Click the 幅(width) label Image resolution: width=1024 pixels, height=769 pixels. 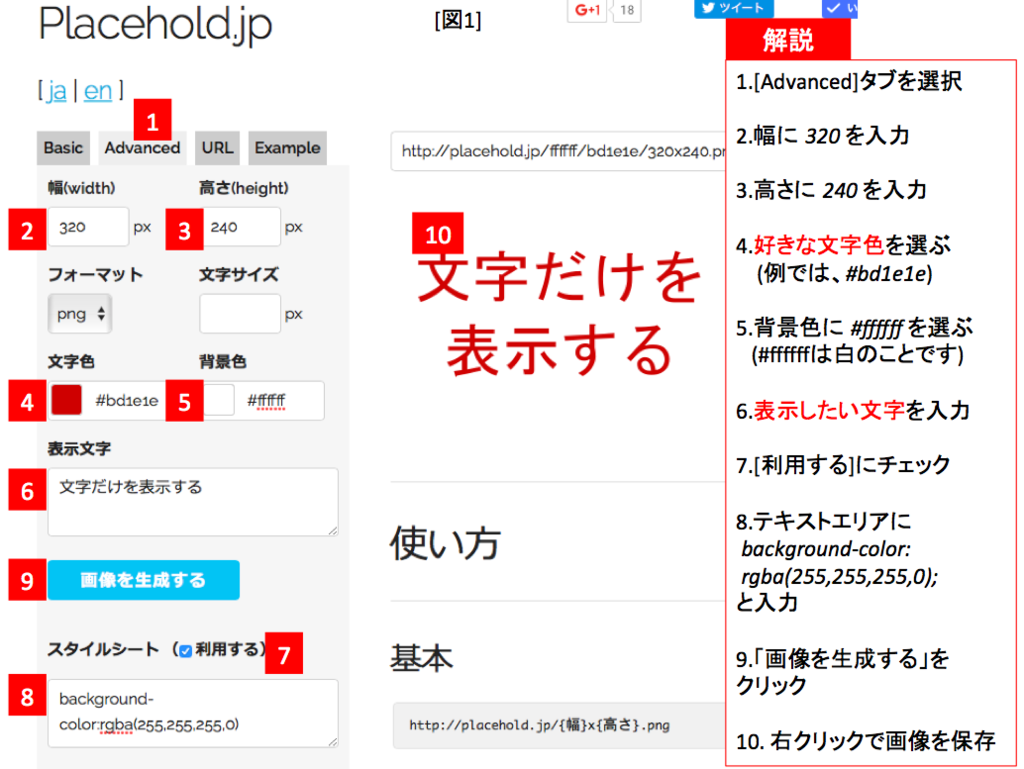coord(82,188)
